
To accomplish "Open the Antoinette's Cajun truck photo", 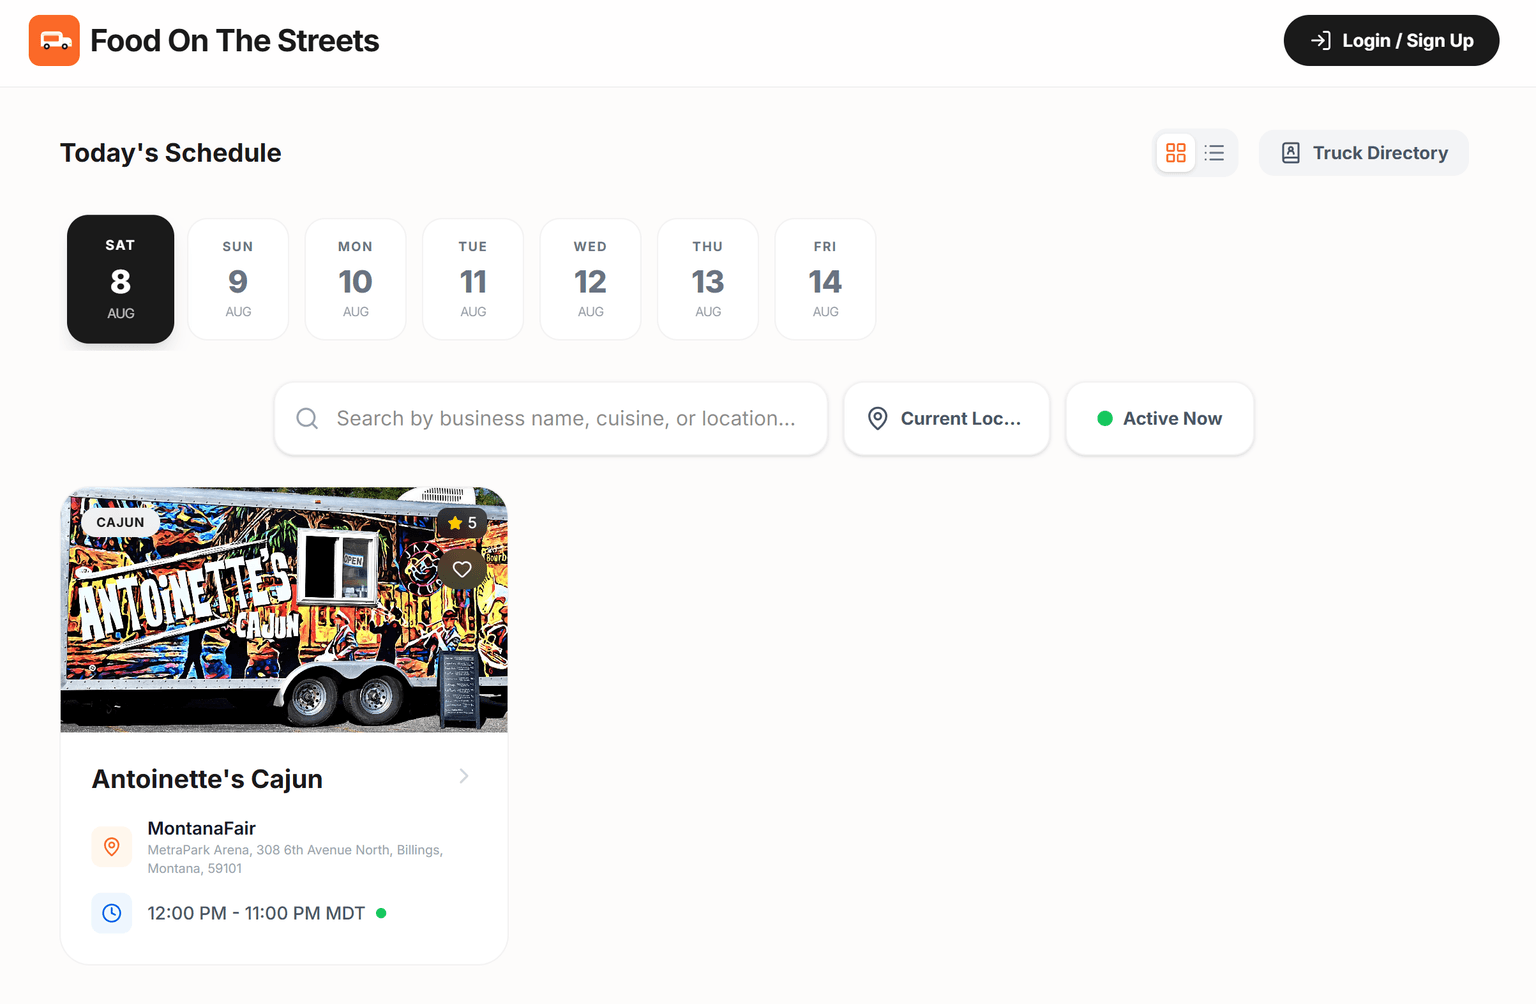I will [x=284, y=610].
